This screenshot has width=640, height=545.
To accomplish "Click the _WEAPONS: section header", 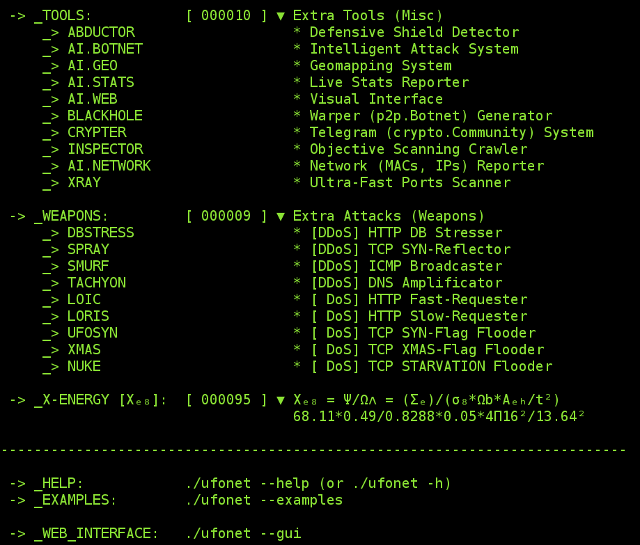I will (x=71, y=216).
